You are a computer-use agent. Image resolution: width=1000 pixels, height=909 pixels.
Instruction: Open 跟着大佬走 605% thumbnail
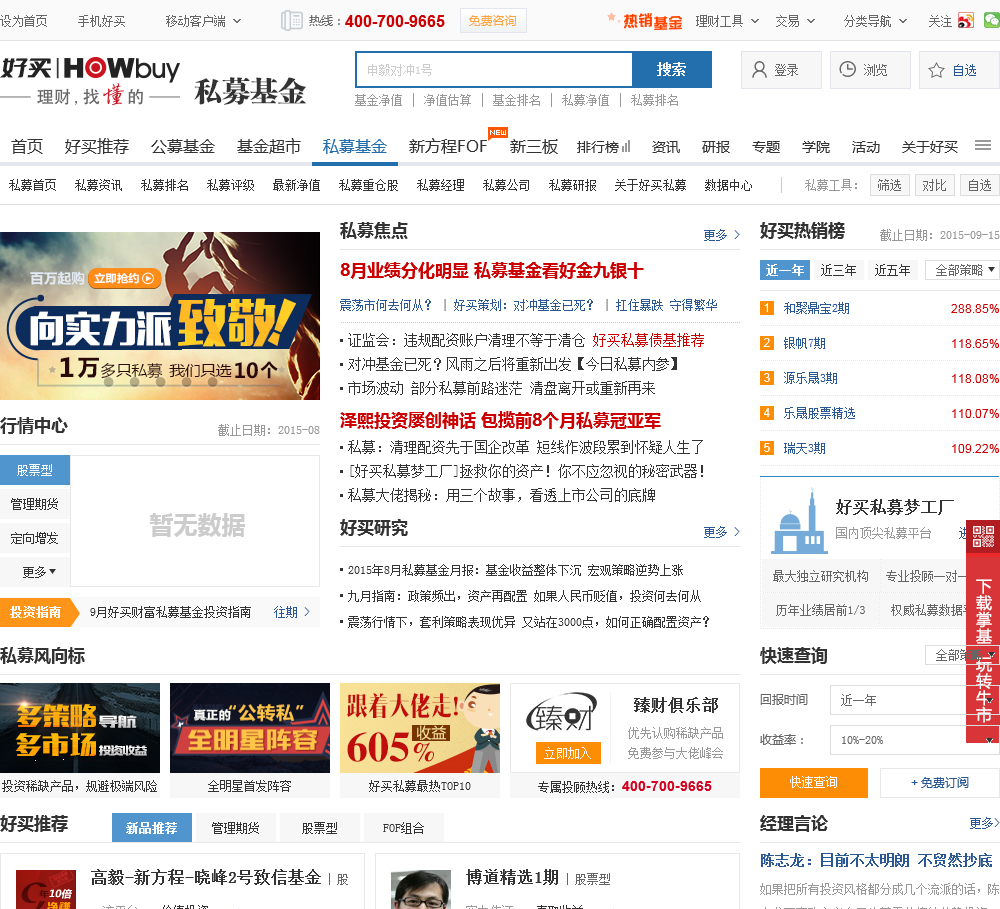pyautogui.click(x=420, y=728)
